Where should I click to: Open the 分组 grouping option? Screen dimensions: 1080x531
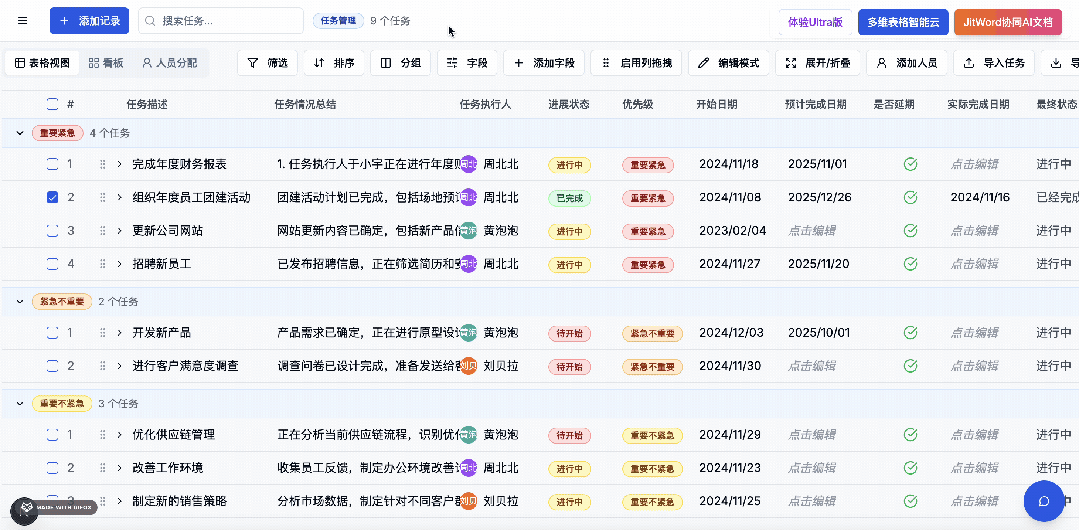[400, 63]
